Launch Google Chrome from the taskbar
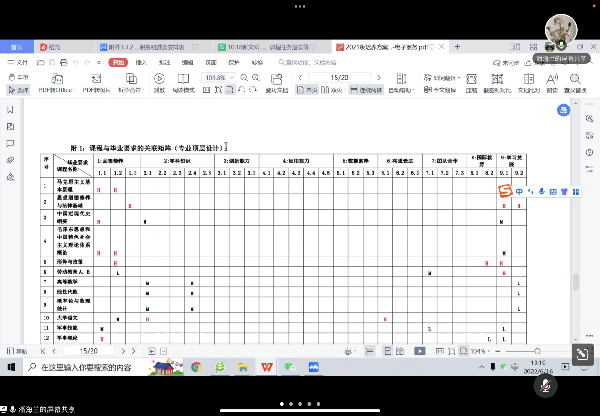This screenshot has height=416, width=600. coord(197,367)
